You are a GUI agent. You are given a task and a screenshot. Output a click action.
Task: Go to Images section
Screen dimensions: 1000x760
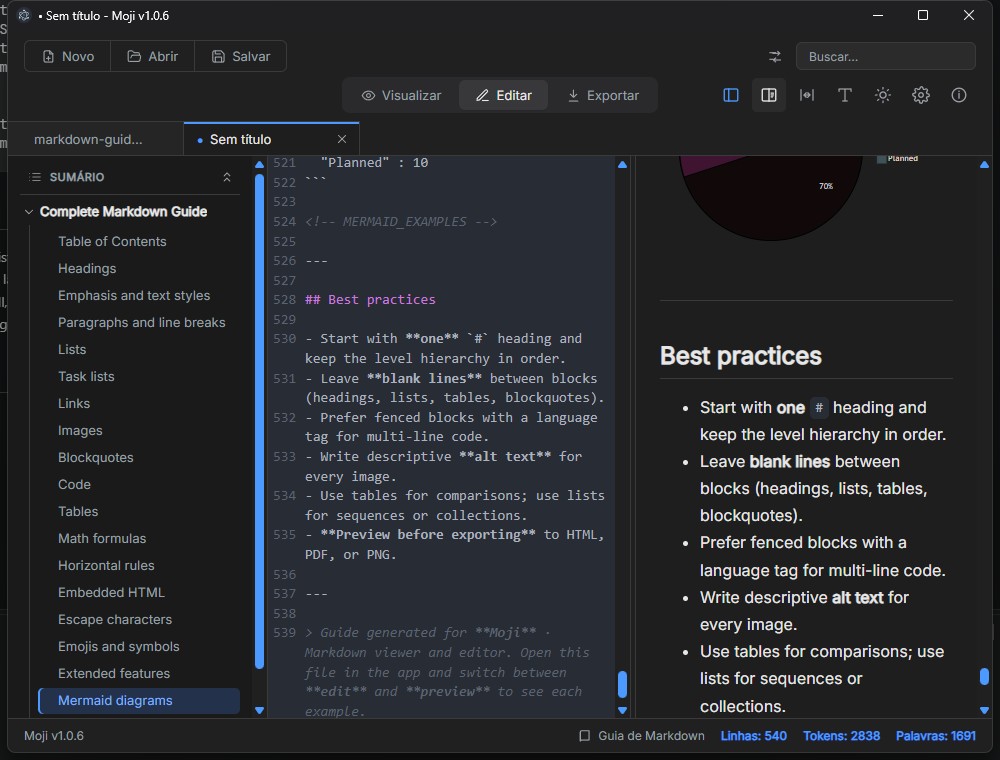(80, 430)
